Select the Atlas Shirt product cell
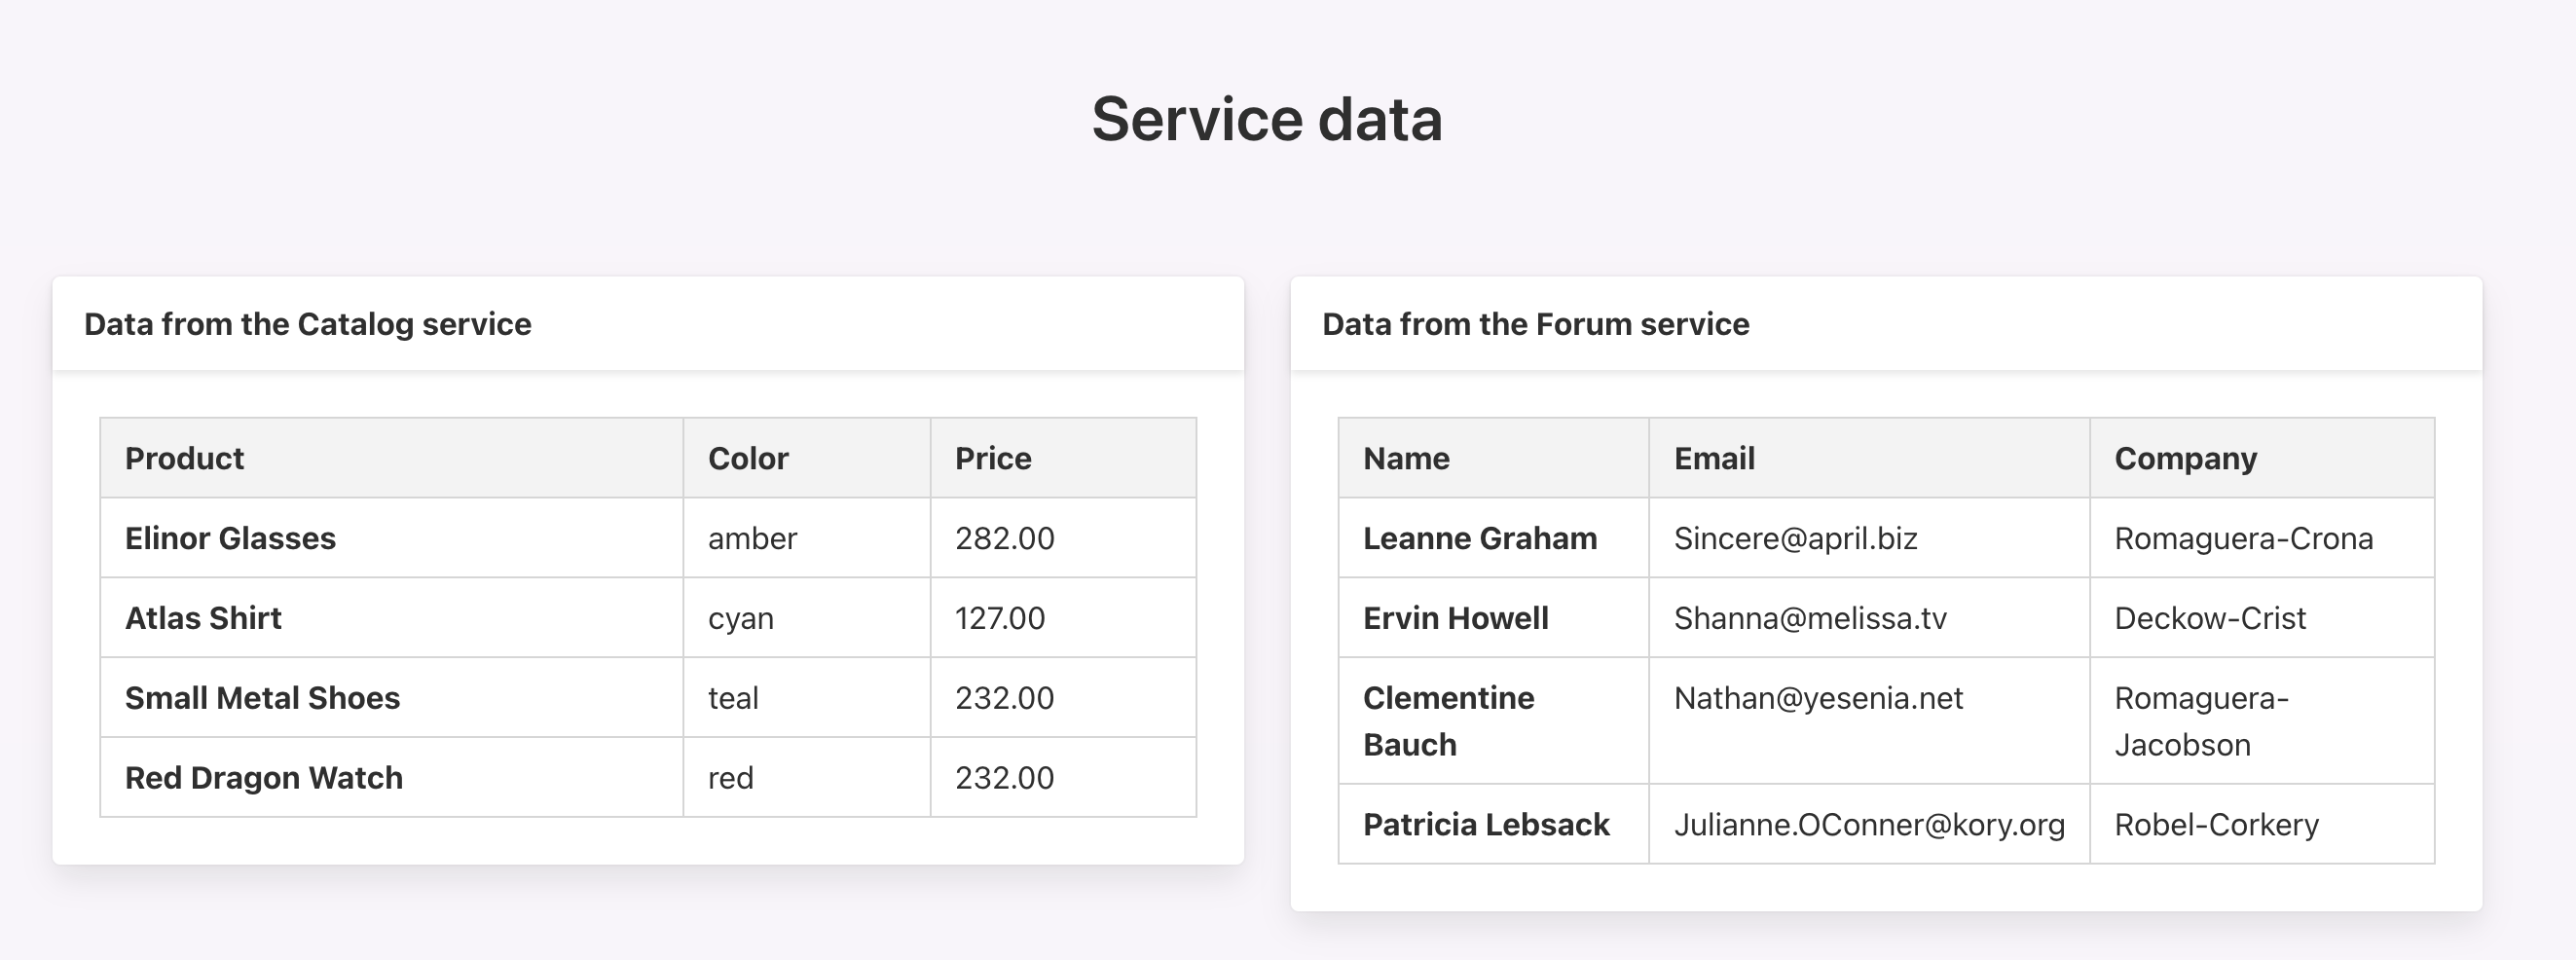The image size is (2576, 960). pos(392,618)
